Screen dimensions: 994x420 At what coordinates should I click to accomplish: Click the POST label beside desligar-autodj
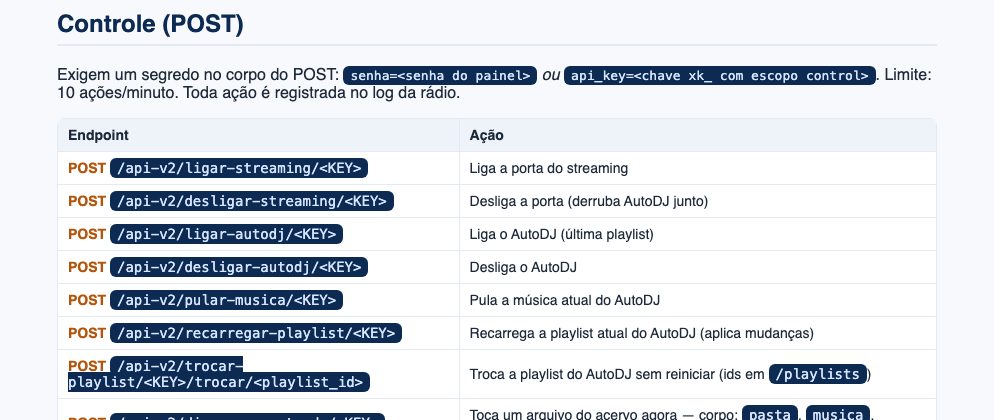click(x=87, y=267)
